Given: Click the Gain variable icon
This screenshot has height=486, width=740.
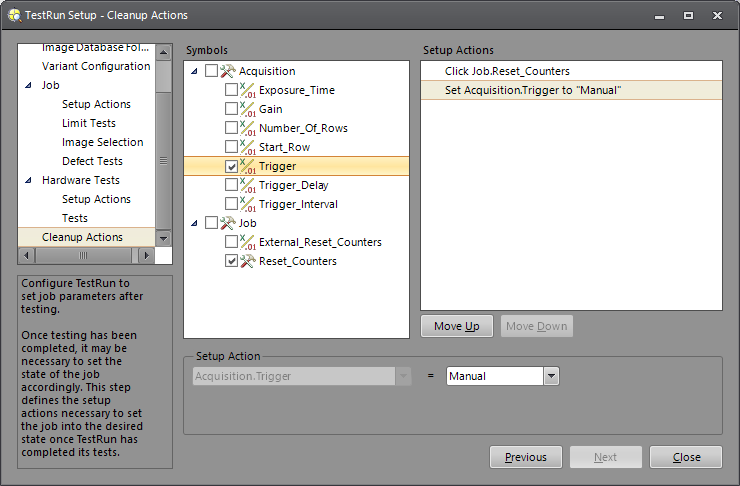Looking at the screenshot, I should [248, 109].
